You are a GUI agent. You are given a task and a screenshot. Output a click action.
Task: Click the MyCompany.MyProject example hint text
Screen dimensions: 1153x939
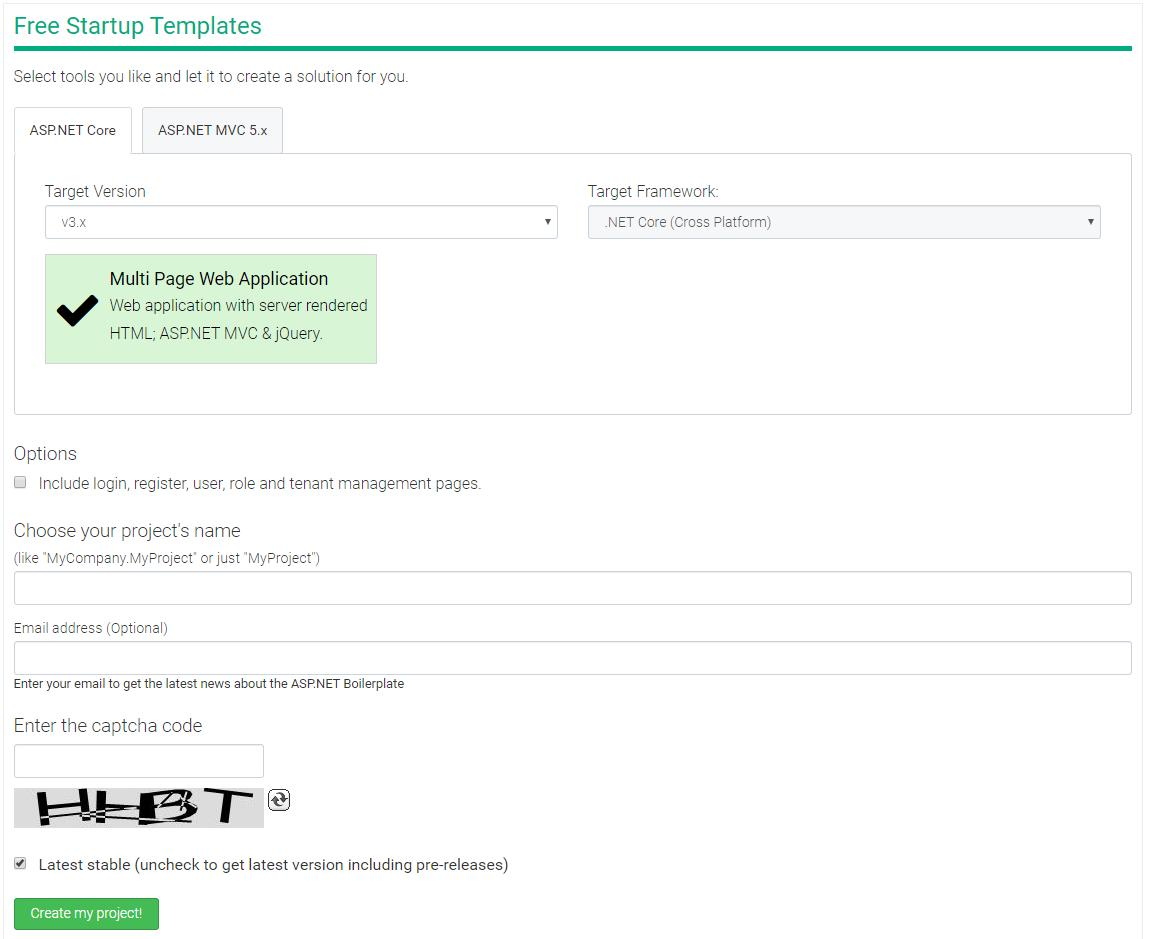167,558
